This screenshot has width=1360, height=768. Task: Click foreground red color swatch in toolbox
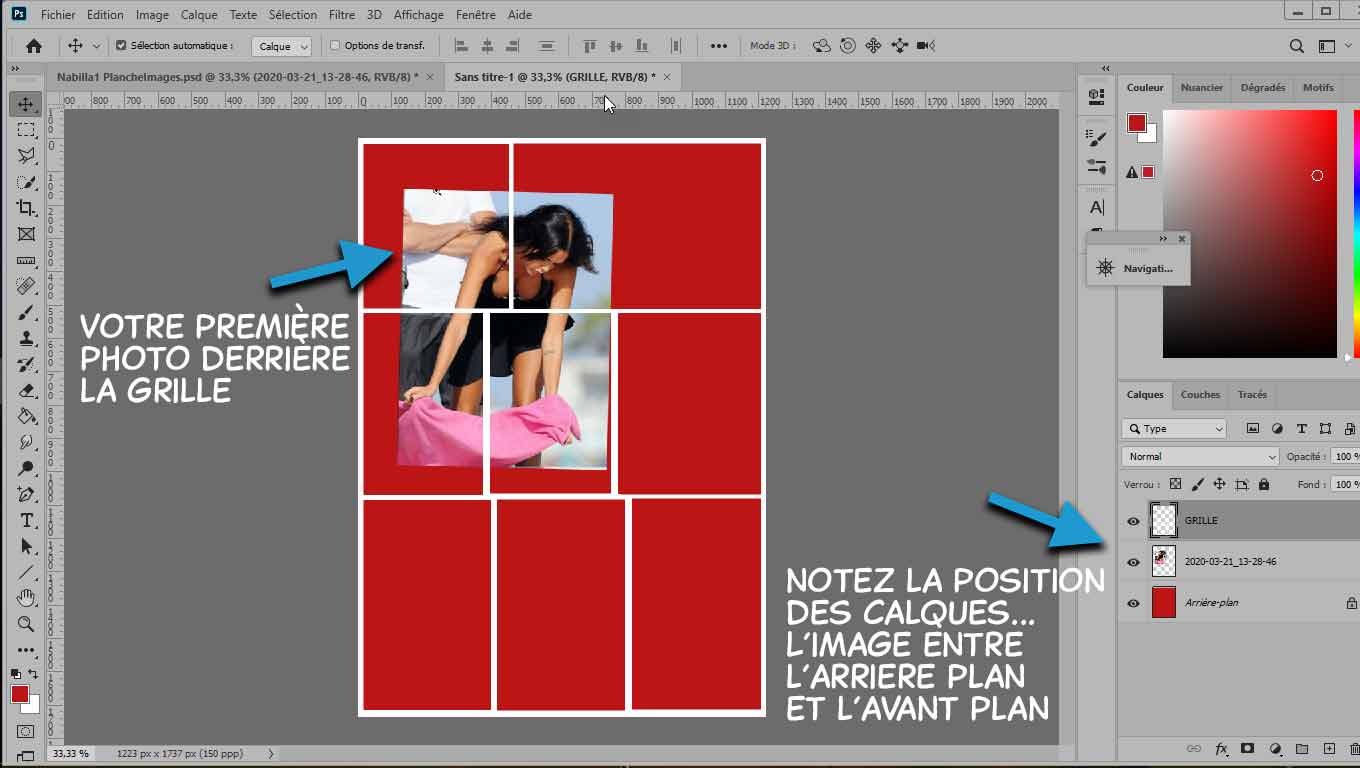pyautogui.click(x=20, y=694)
